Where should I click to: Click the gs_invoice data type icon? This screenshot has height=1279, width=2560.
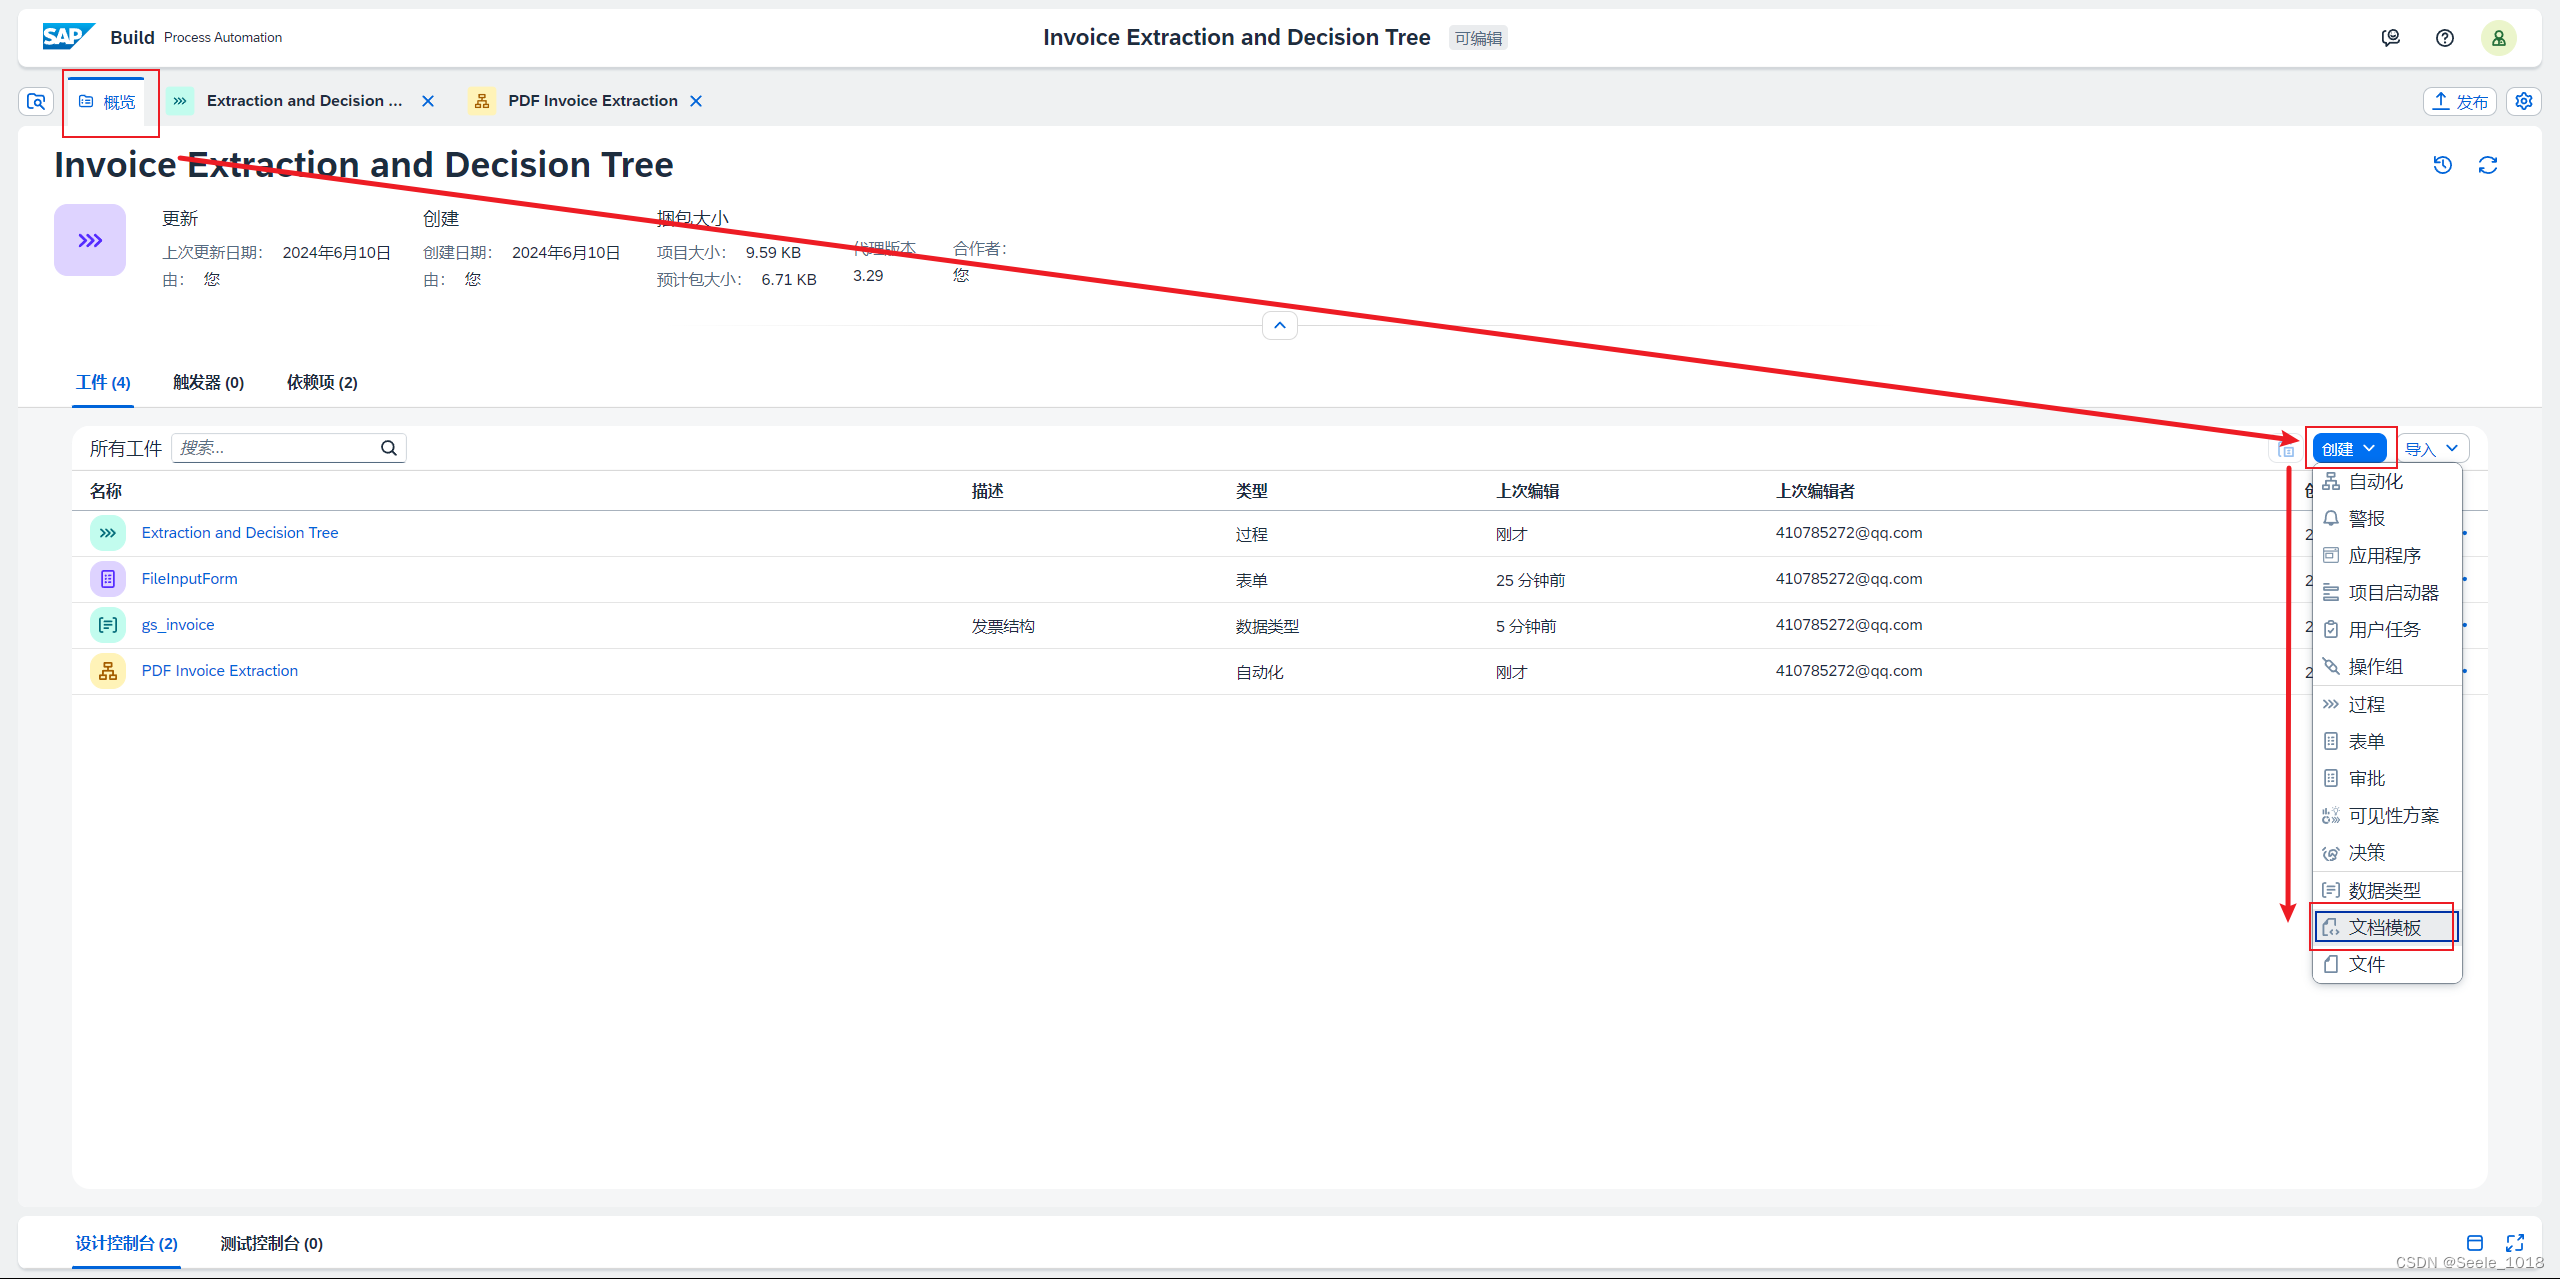(x=108, y=625)
